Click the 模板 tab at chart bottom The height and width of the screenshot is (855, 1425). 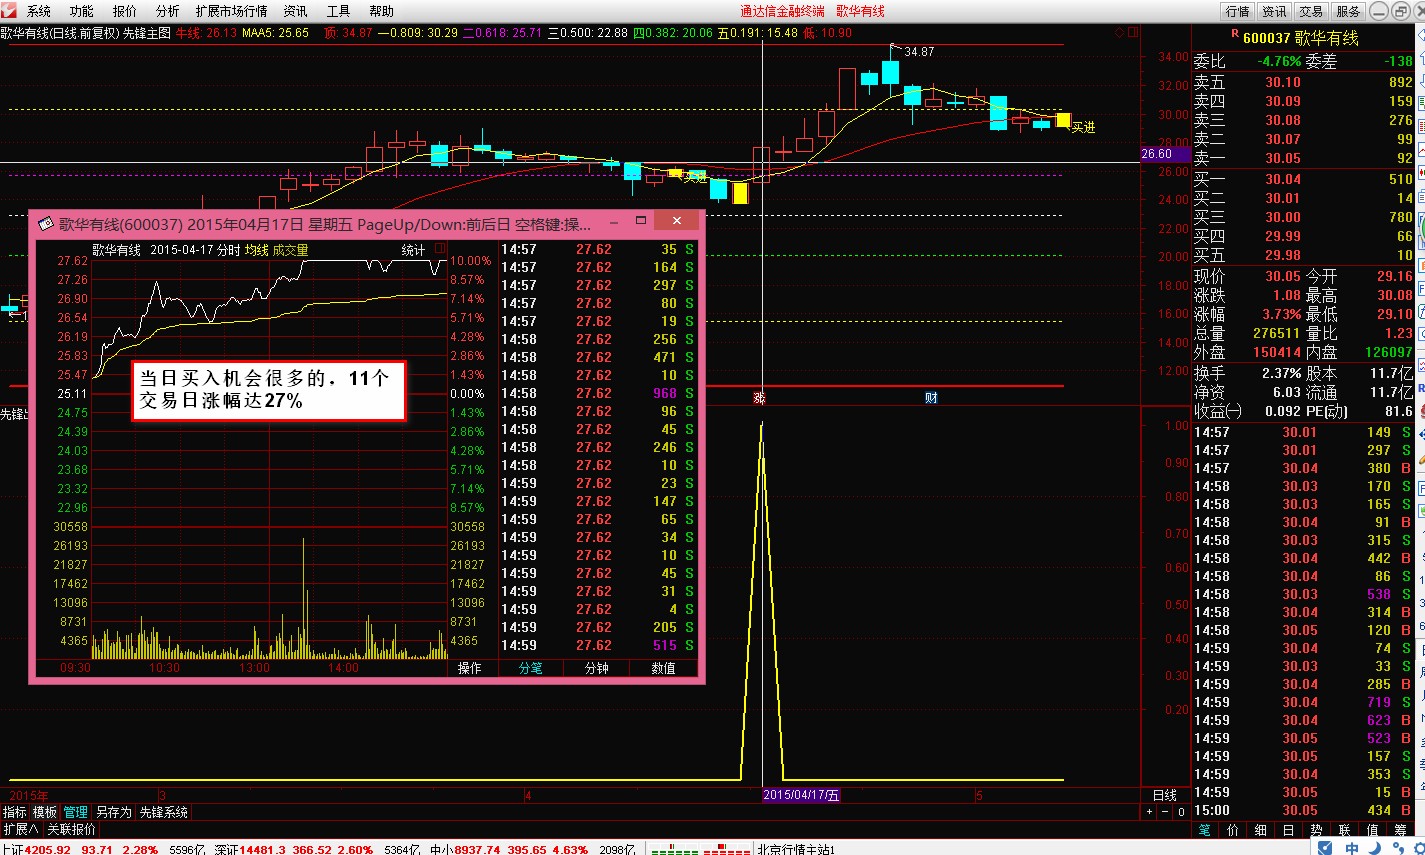(x=45, y=812)
